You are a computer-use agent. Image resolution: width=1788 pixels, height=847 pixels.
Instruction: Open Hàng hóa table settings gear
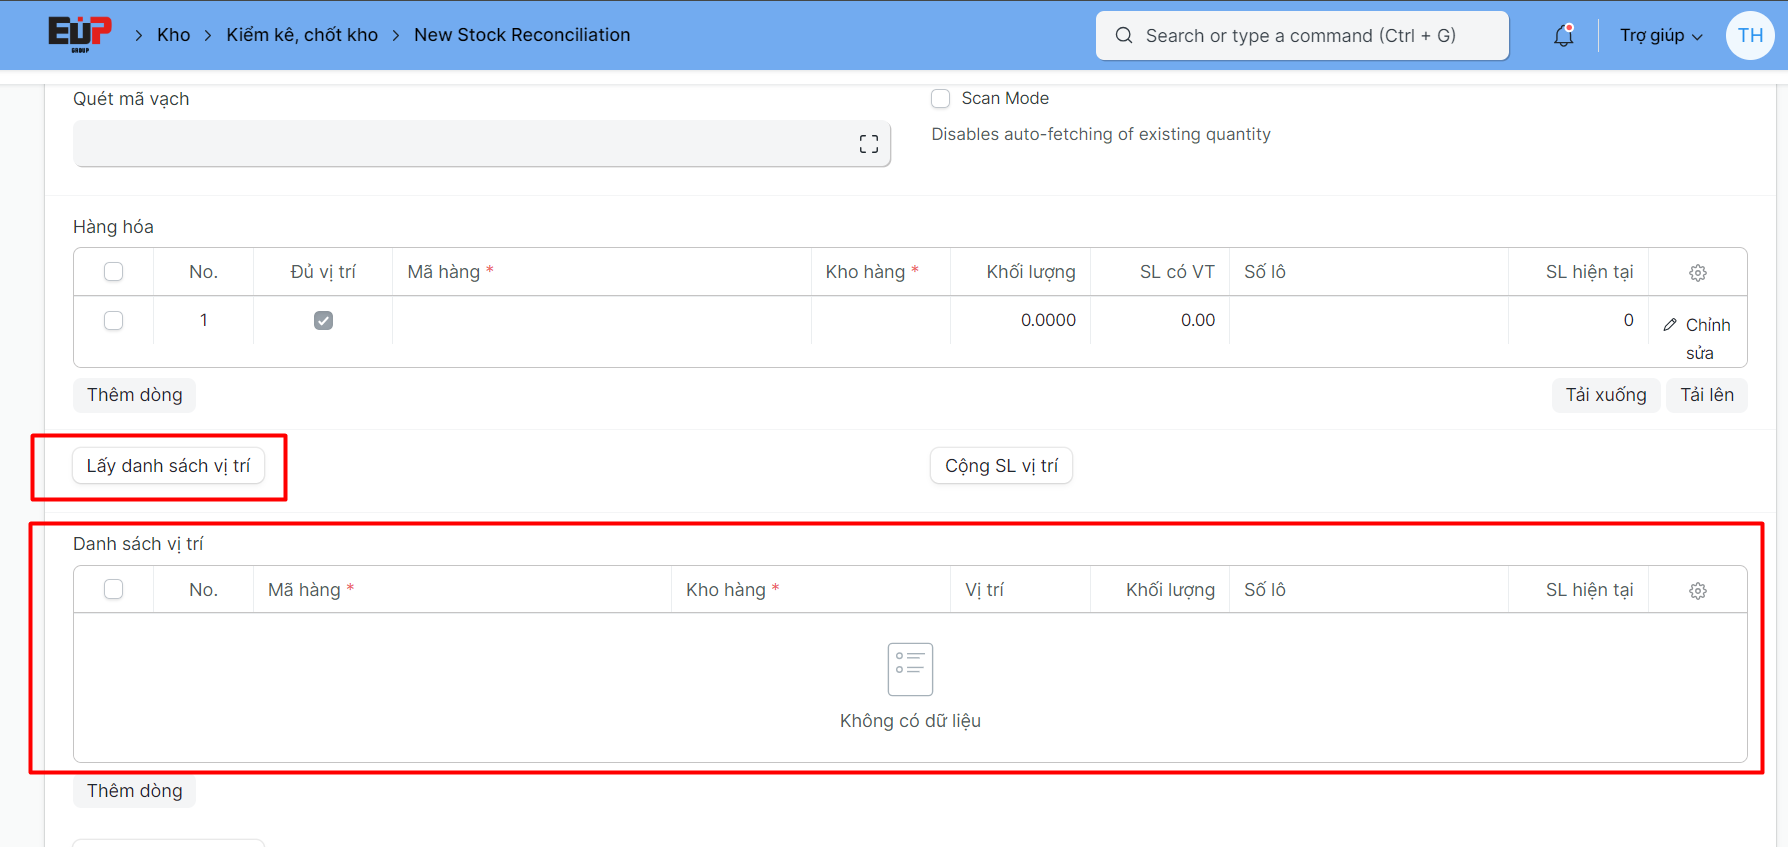tap(1697, 273)
